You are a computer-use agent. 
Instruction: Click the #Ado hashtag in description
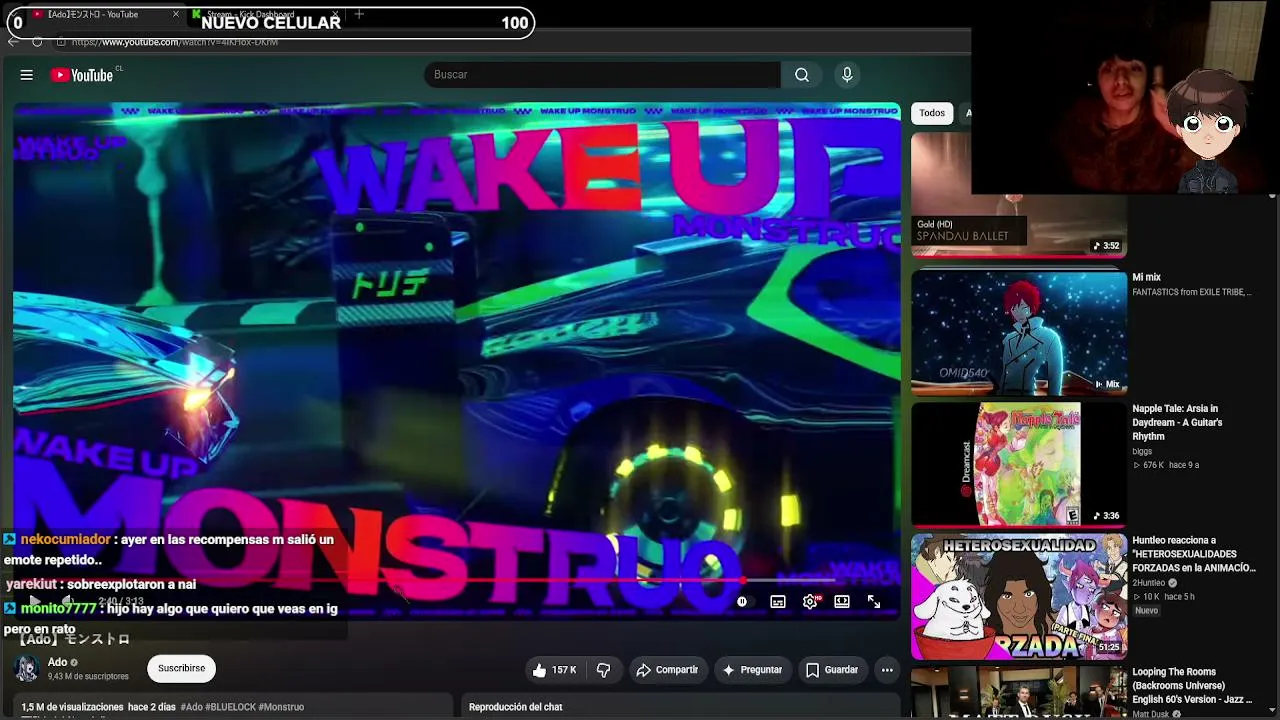coord(191,707)
